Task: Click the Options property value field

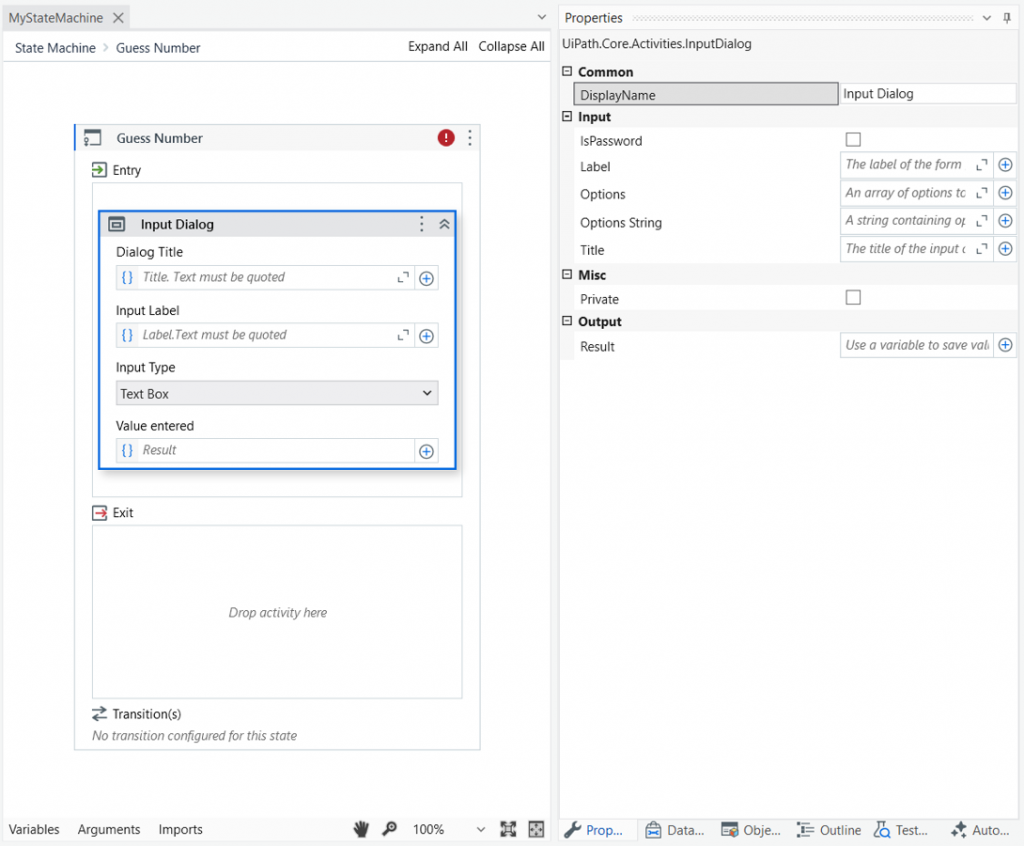Action: (x=906, y=193)
